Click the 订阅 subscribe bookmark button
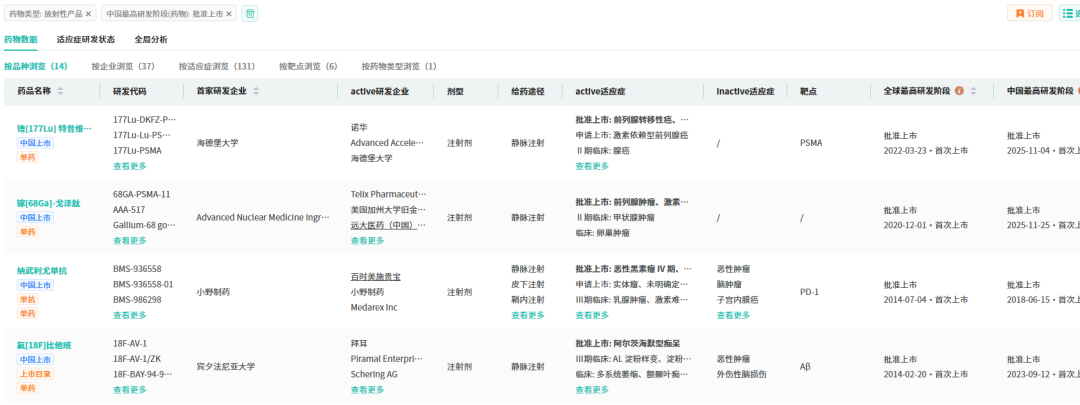Viewport: 1080px width, 405px height. (x=1029, y=14)
